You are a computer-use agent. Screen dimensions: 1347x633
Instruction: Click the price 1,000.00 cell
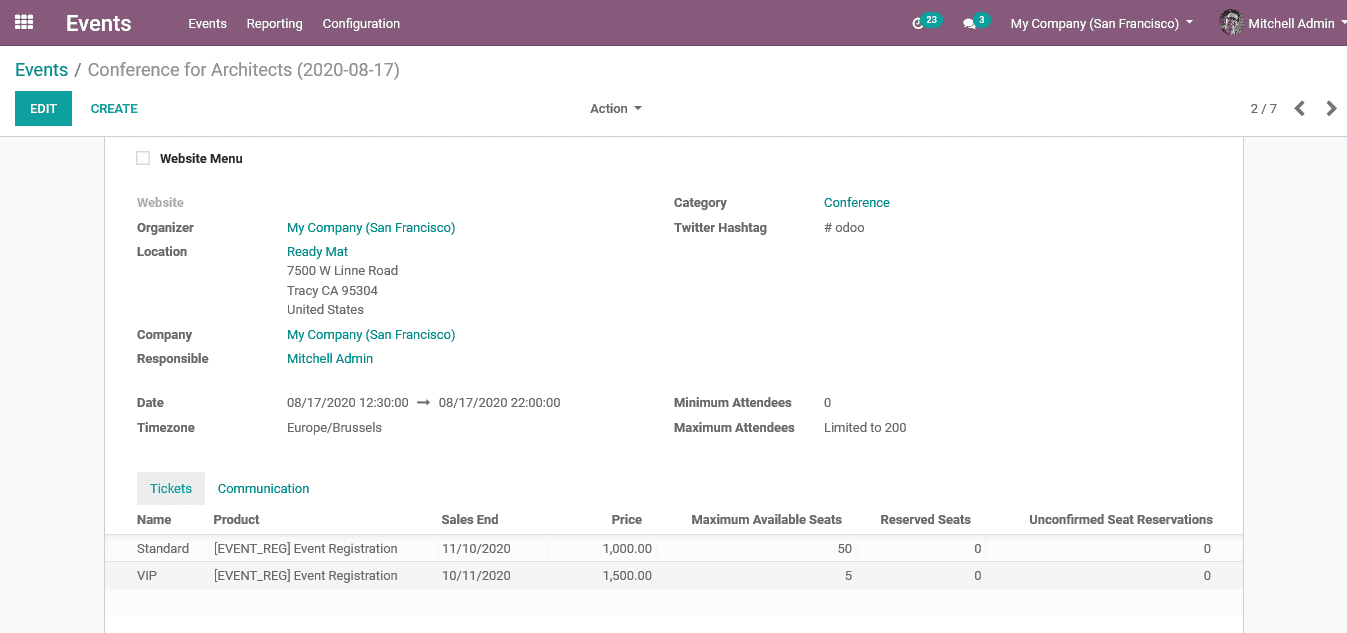coord(627,549)
